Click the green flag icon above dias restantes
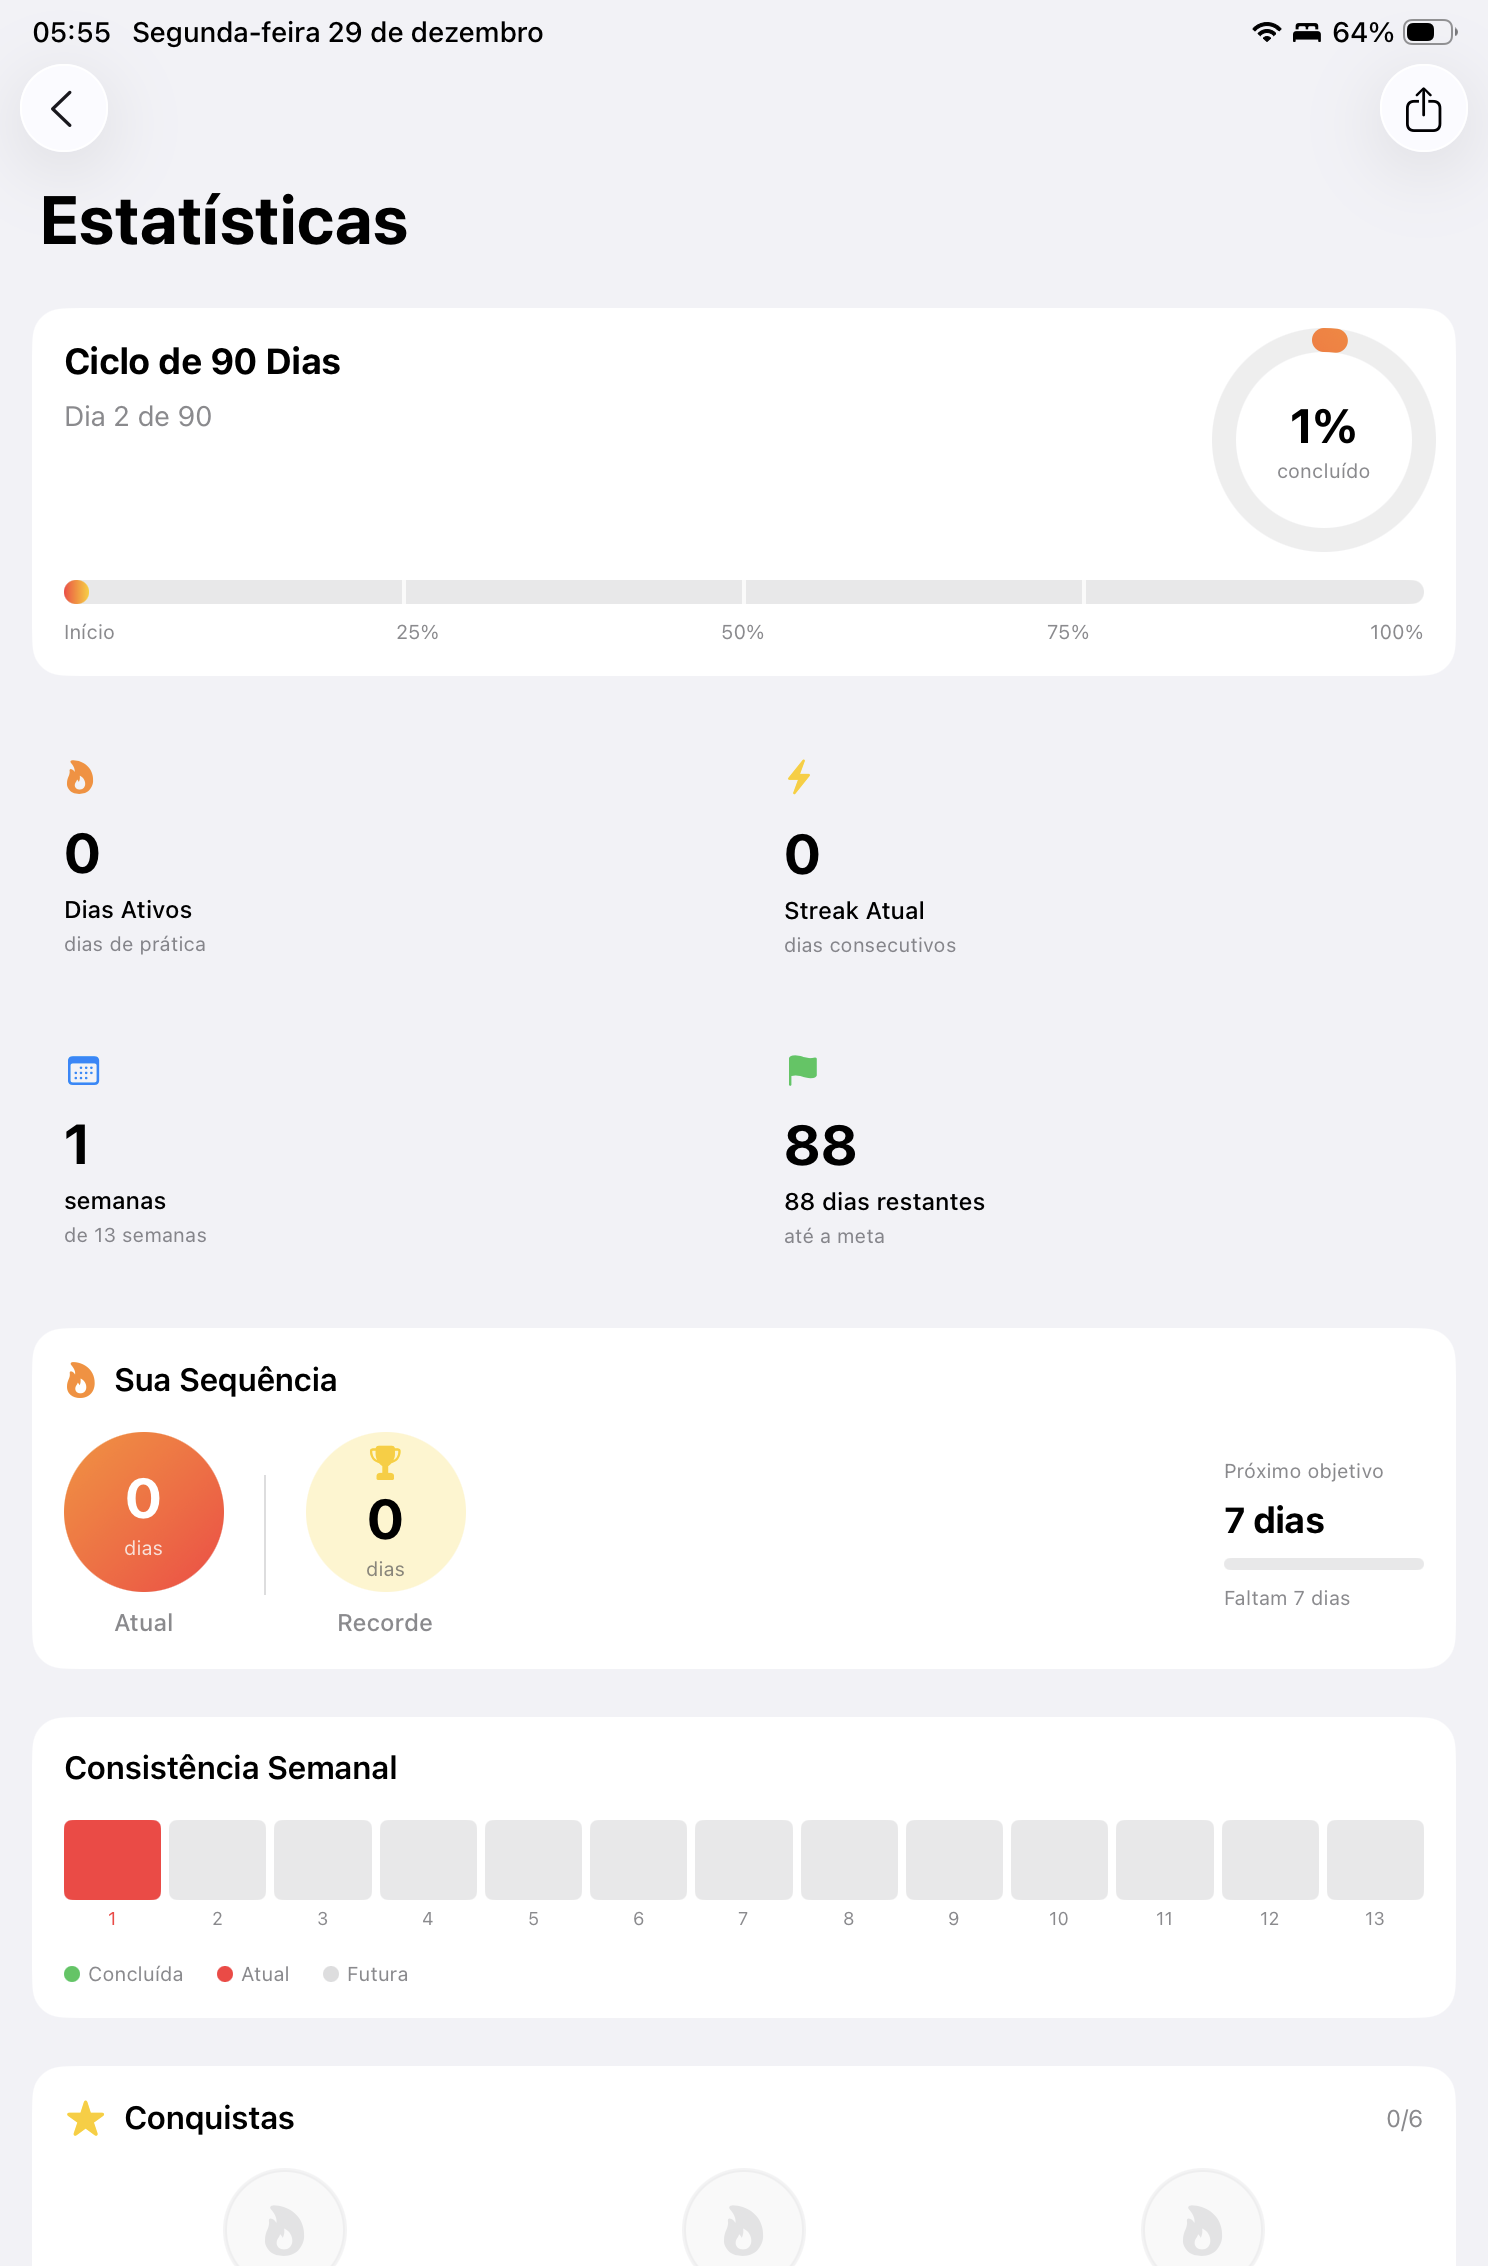 click(x=803, y=1070)
